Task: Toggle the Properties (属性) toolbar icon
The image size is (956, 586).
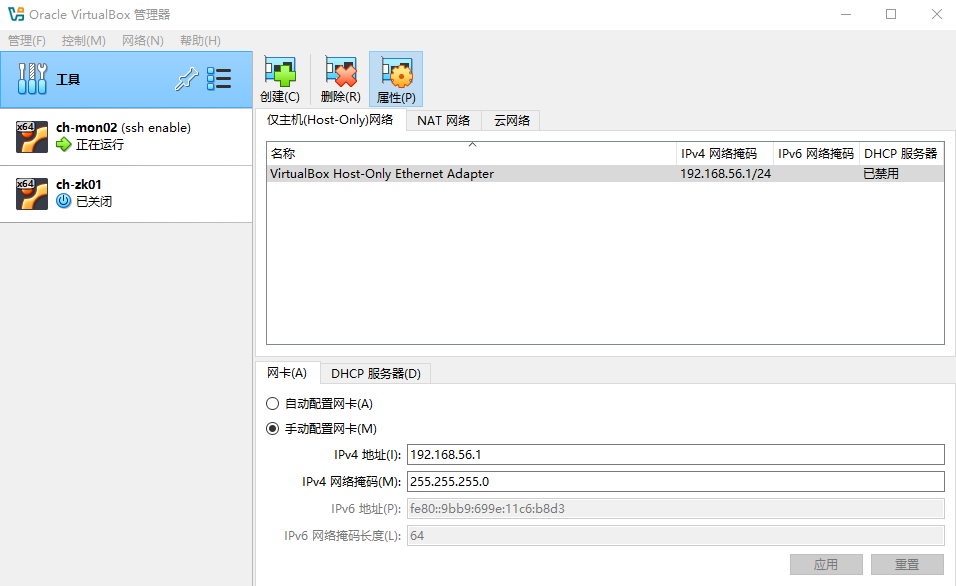Action: 396,73
